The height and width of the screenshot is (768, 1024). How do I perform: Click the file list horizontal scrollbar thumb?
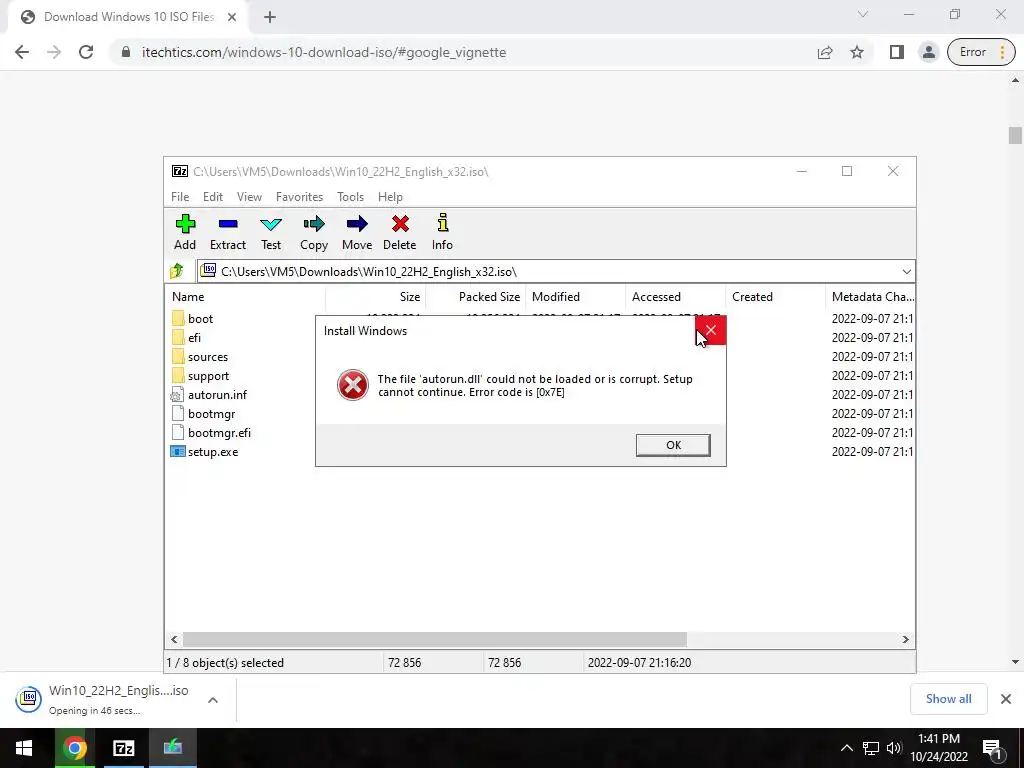coord(434,639)
